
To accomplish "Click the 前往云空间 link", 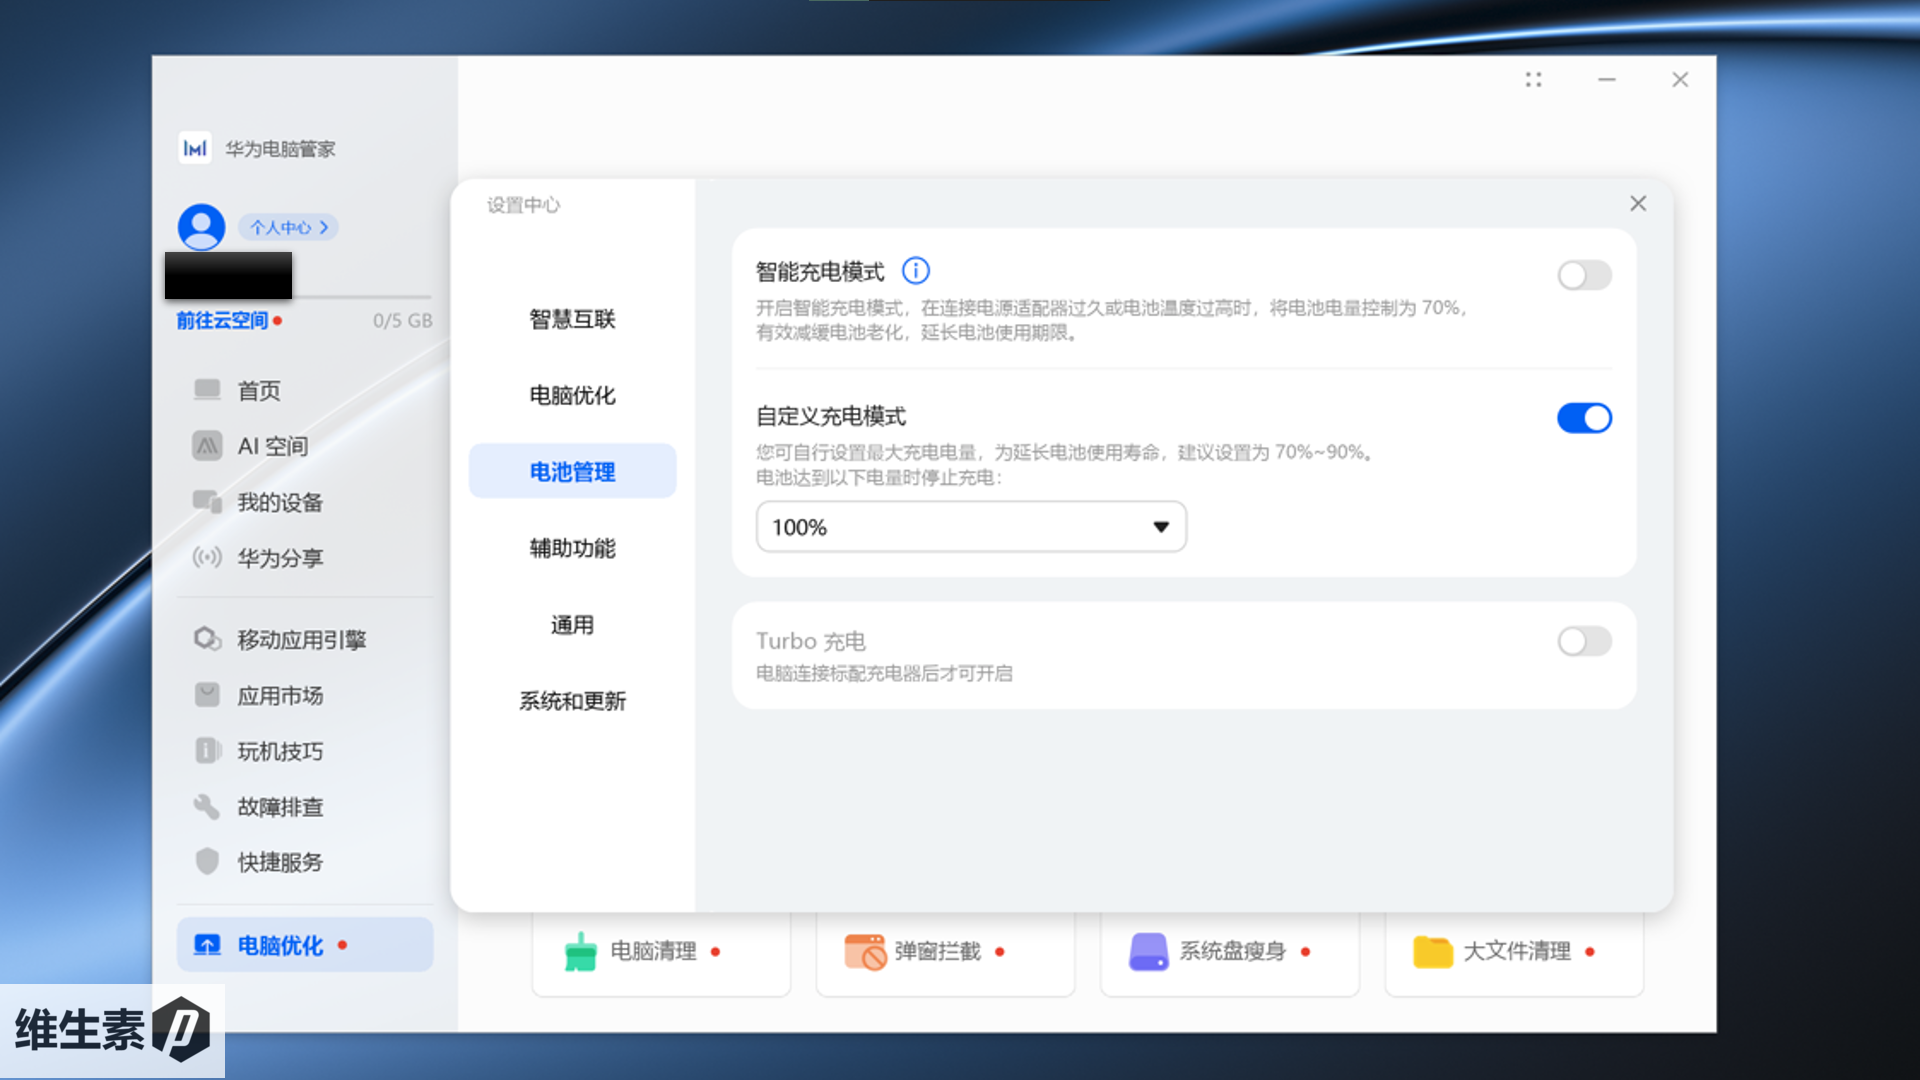I will 222,320.
